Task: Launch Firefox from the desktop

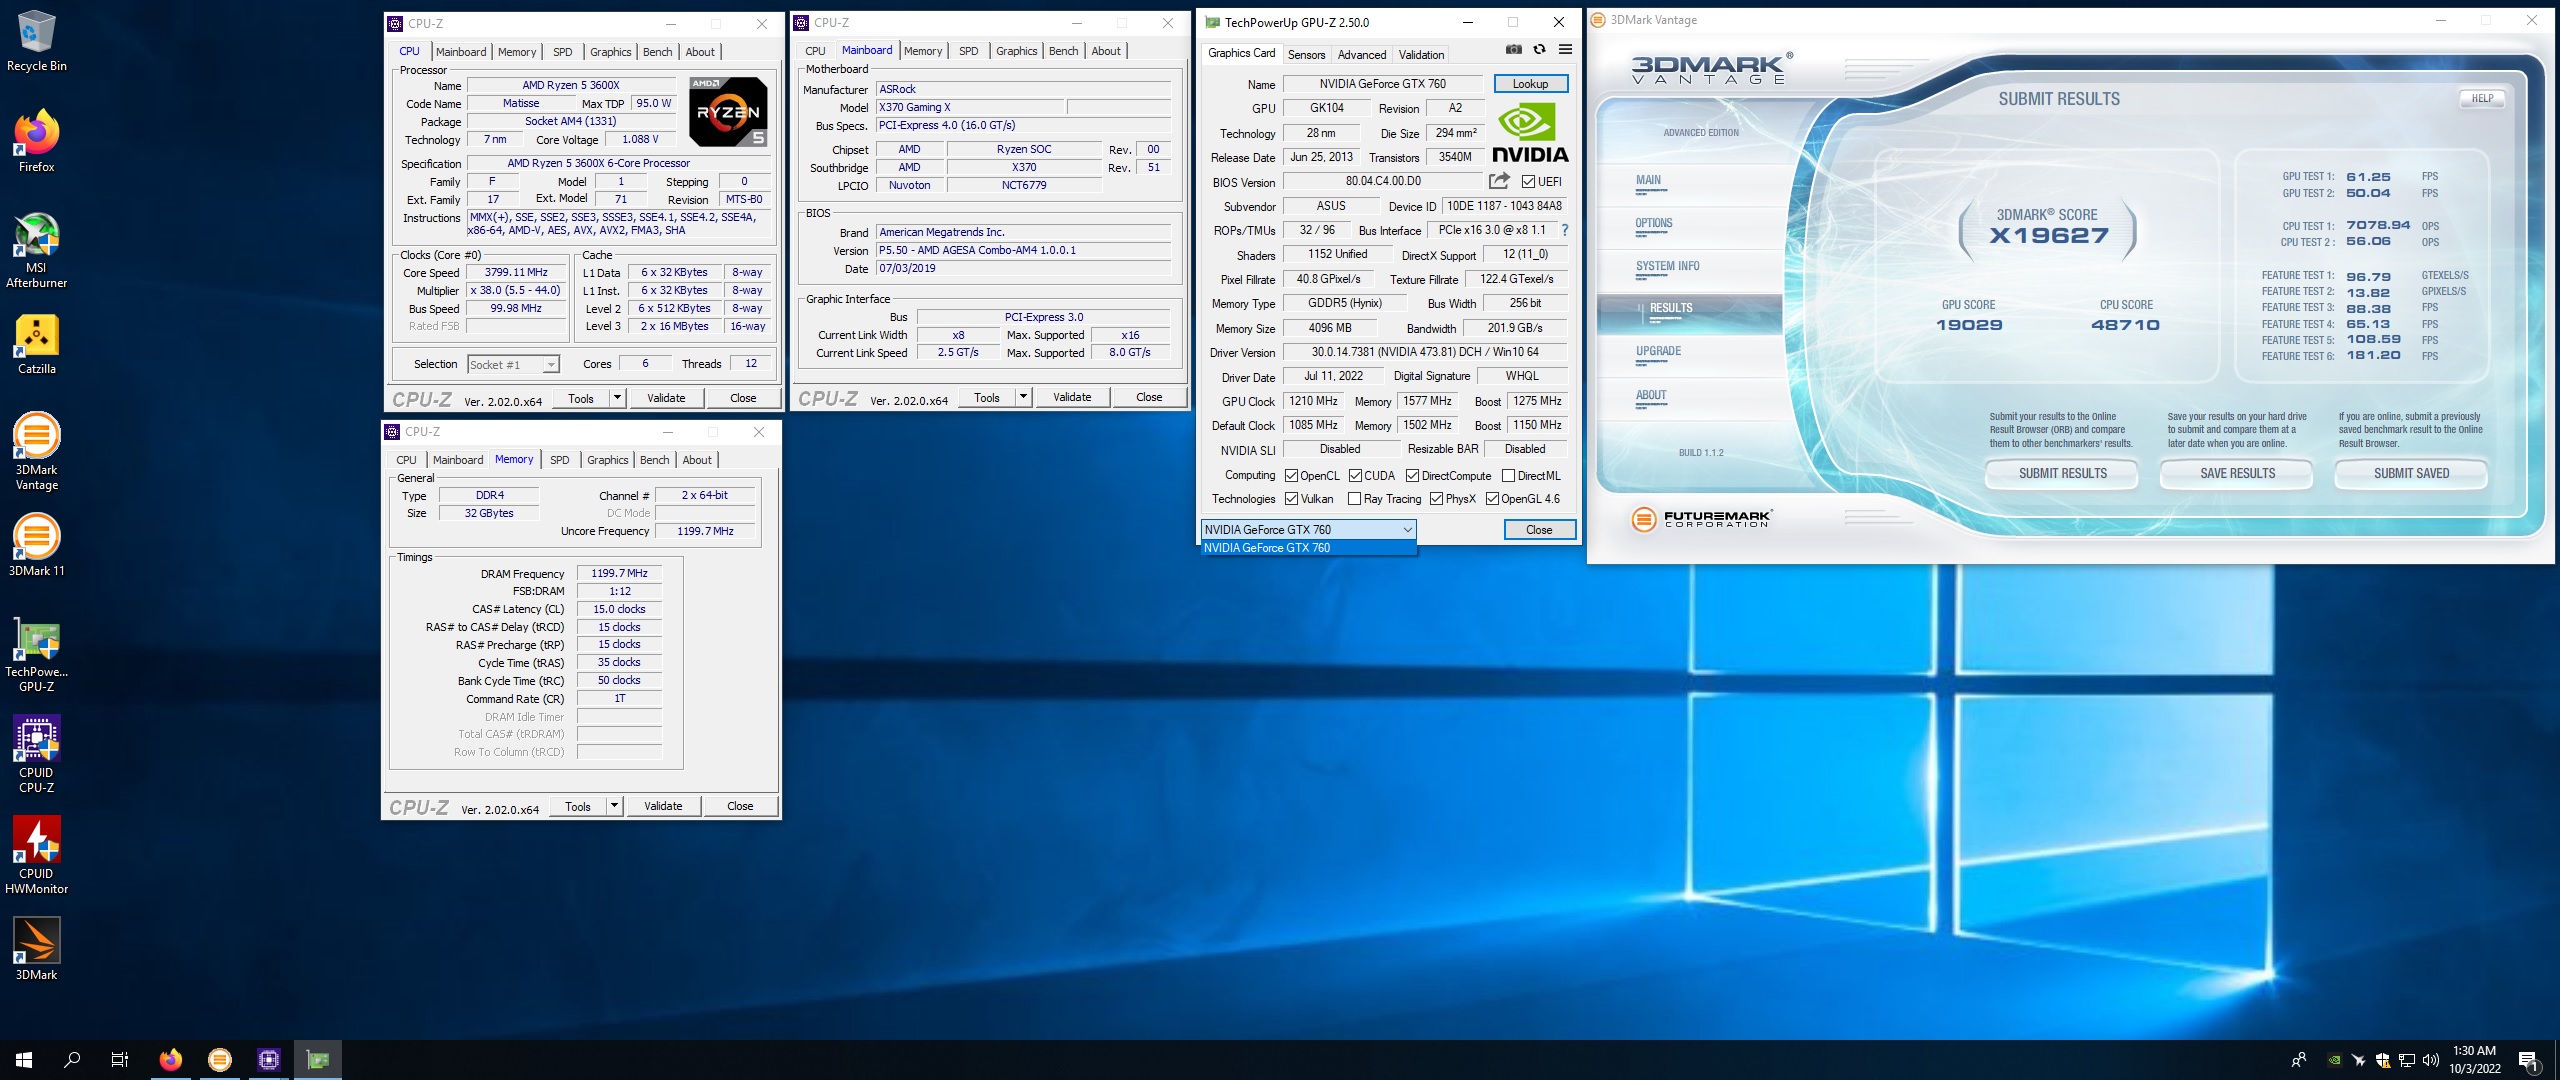Action: pos(36,141)
